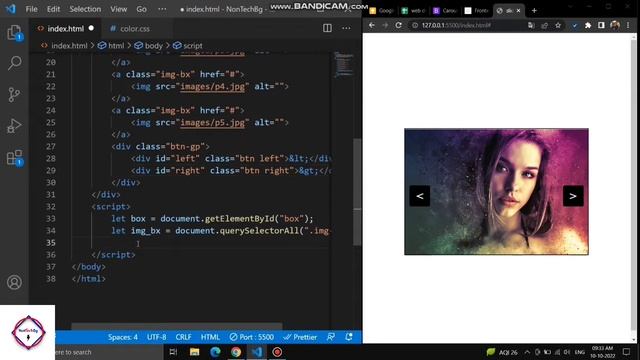Open the Chrome Extensions puzzle icon
This screenshot has width=640, height=360.
click(588, 25)
